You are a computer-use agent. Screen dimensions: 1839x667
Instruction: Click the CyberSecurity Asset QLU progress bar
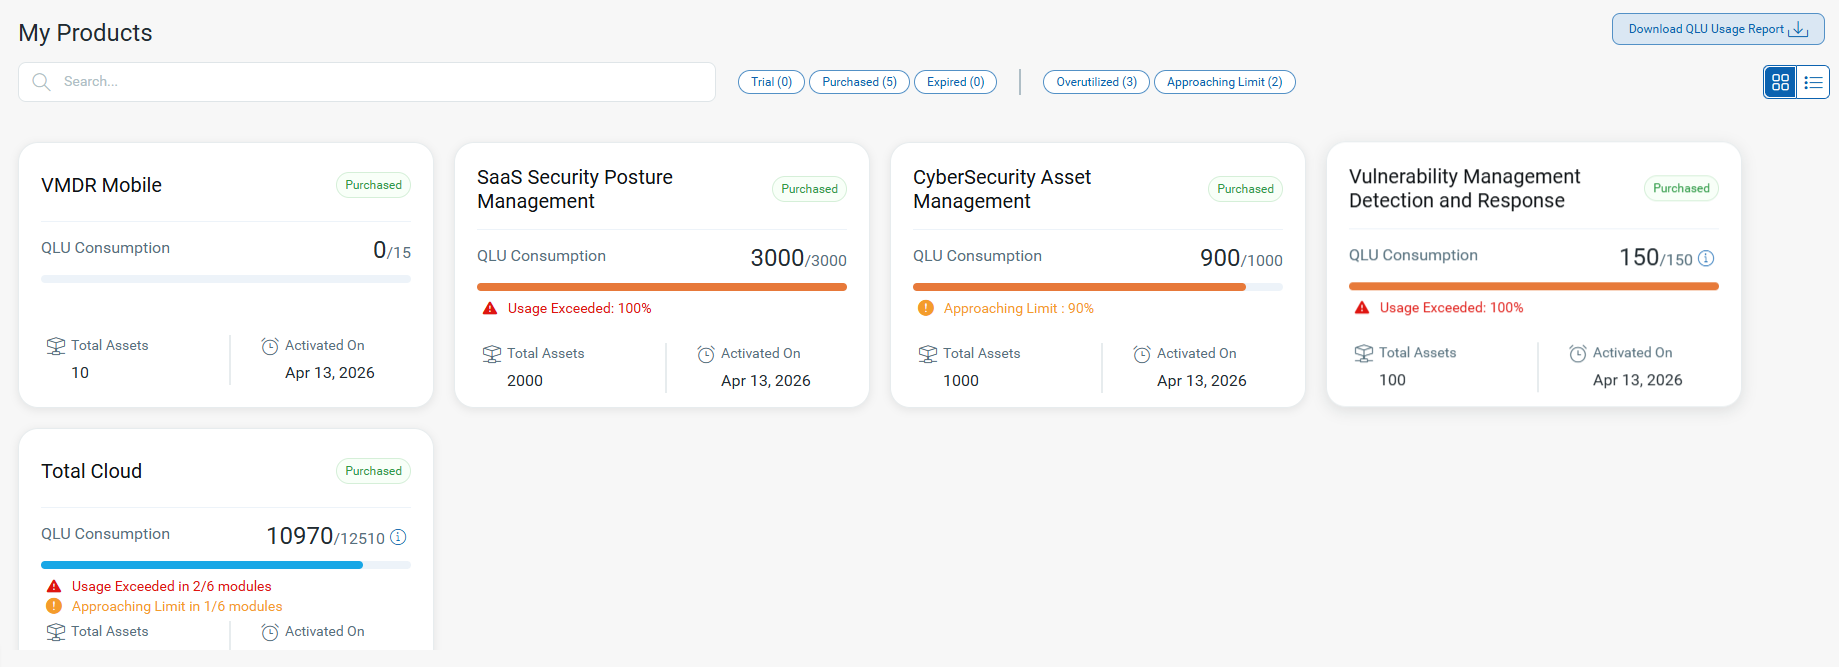1098,287
